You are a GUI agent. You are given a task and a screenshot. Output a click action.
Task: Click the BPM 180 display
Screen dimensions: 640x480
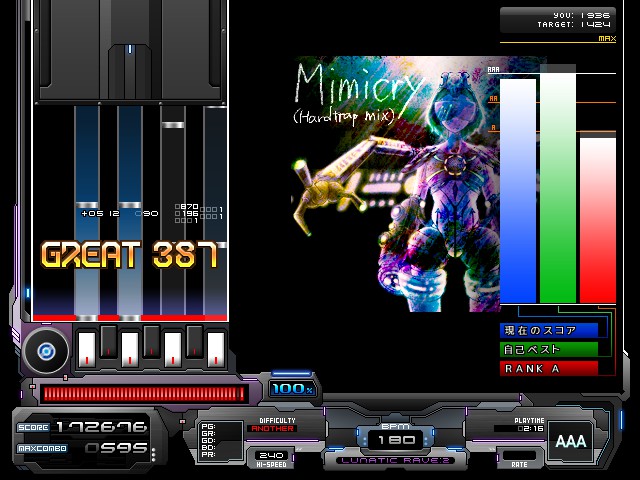pyautogui.click(x=396, y=440)
